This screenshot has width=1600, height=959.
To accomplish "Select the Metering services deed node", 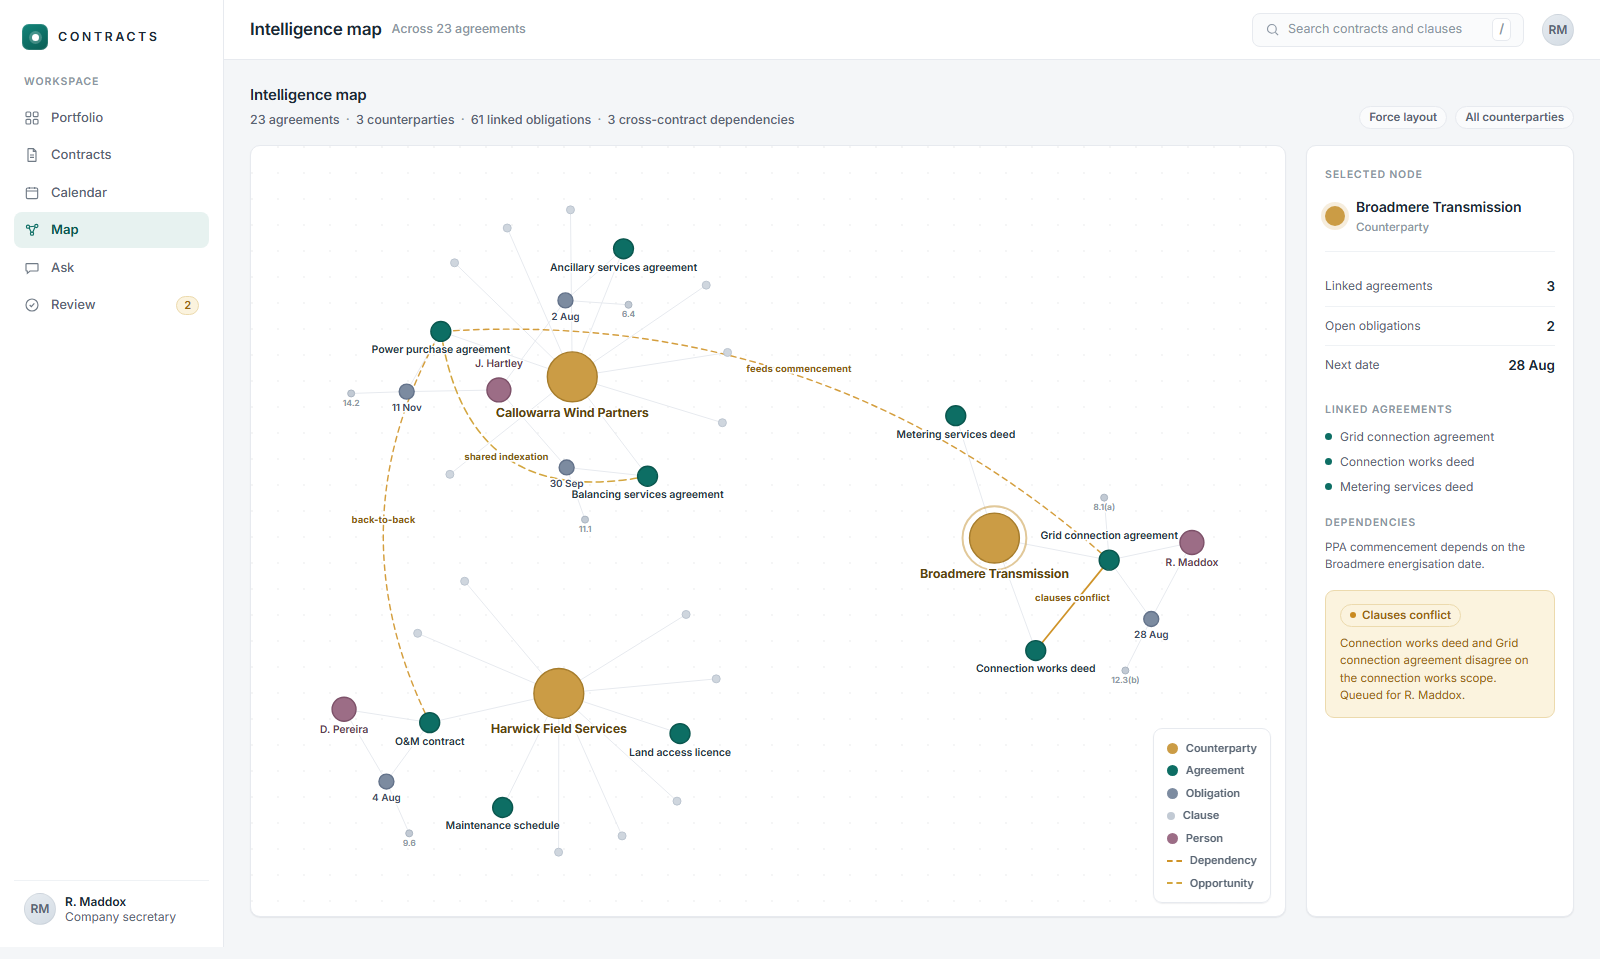I will [956, 415].
